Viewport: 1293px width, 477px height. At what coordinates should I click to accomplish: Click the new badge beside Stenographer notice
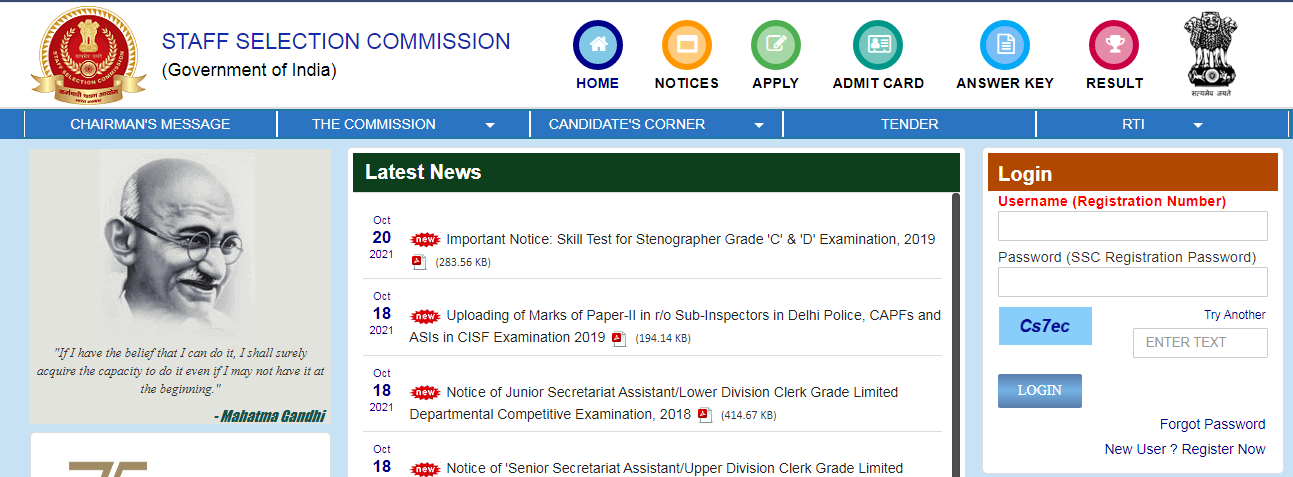(425, 240)
